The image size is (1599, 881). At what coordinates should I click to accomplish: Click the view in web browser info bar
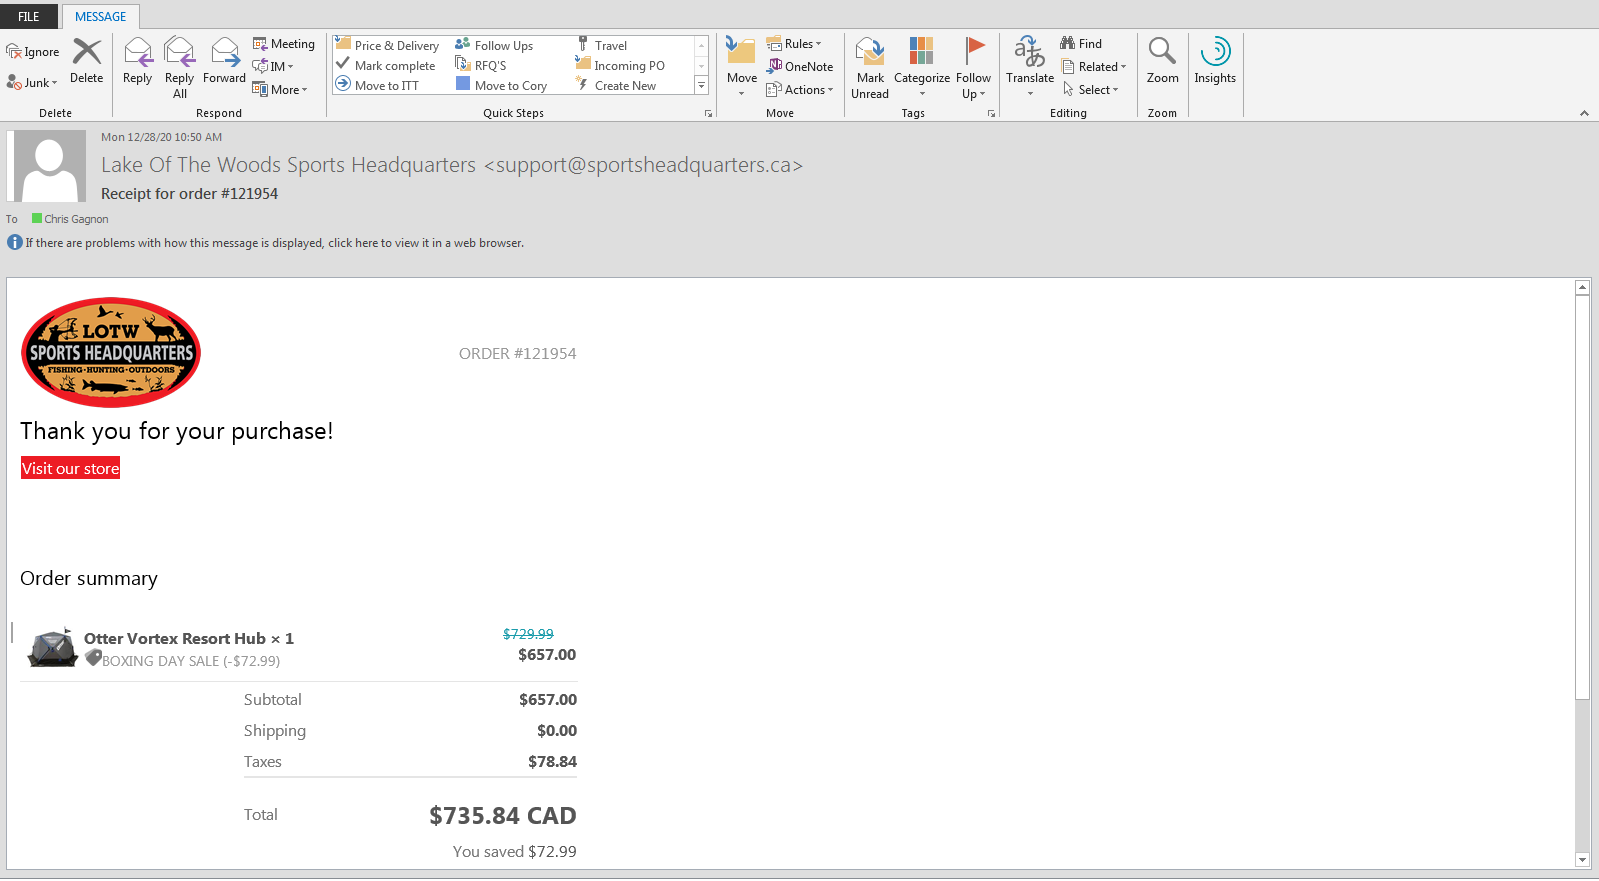(275, 243)
